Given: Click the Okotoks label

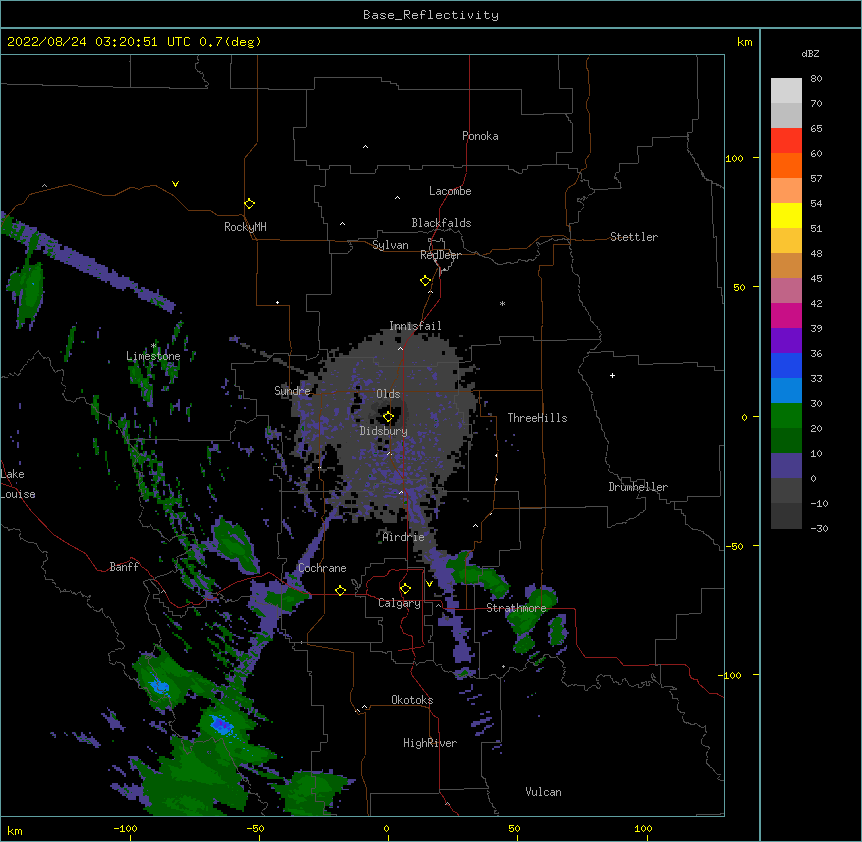Looking at the screenshot, I should [x=412, y=700].
